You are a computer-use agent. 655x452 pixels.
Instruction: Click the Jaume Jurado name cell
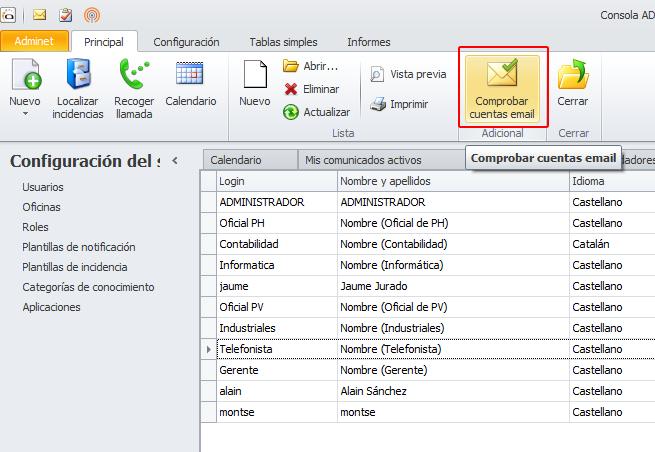pos(453,286)
